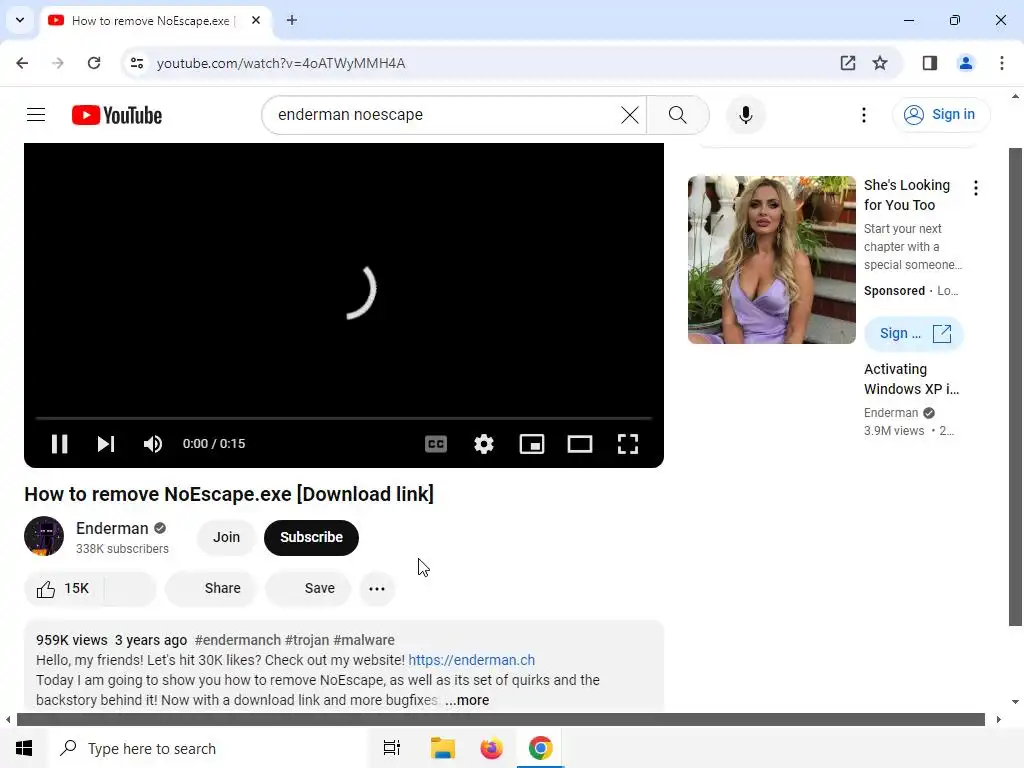1024x768 pixels.
Task: Click the taskbar search box
Action: click(209, 748)
